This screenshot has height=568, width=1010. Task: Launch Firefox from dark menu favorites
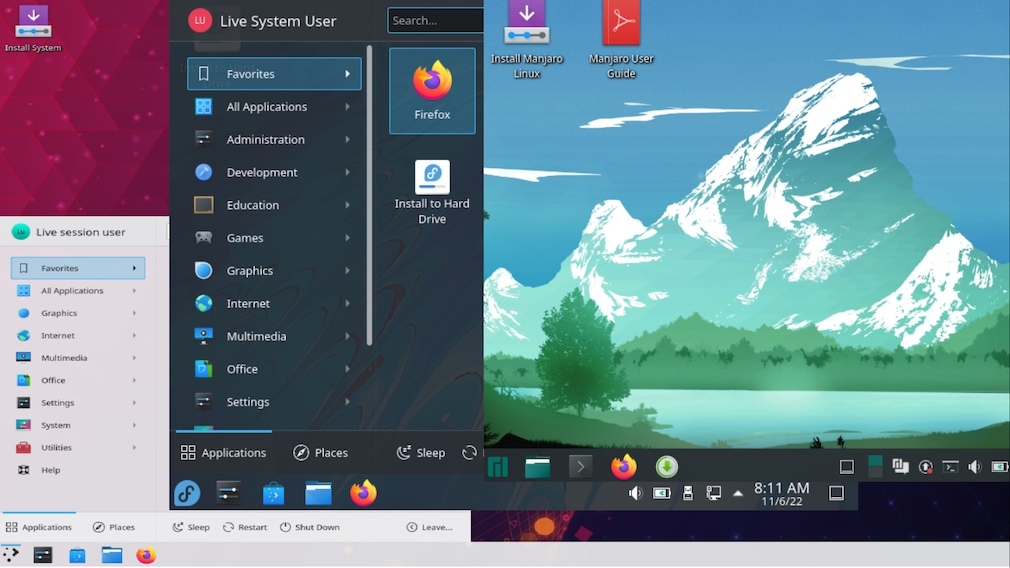[x=432, y=91]
